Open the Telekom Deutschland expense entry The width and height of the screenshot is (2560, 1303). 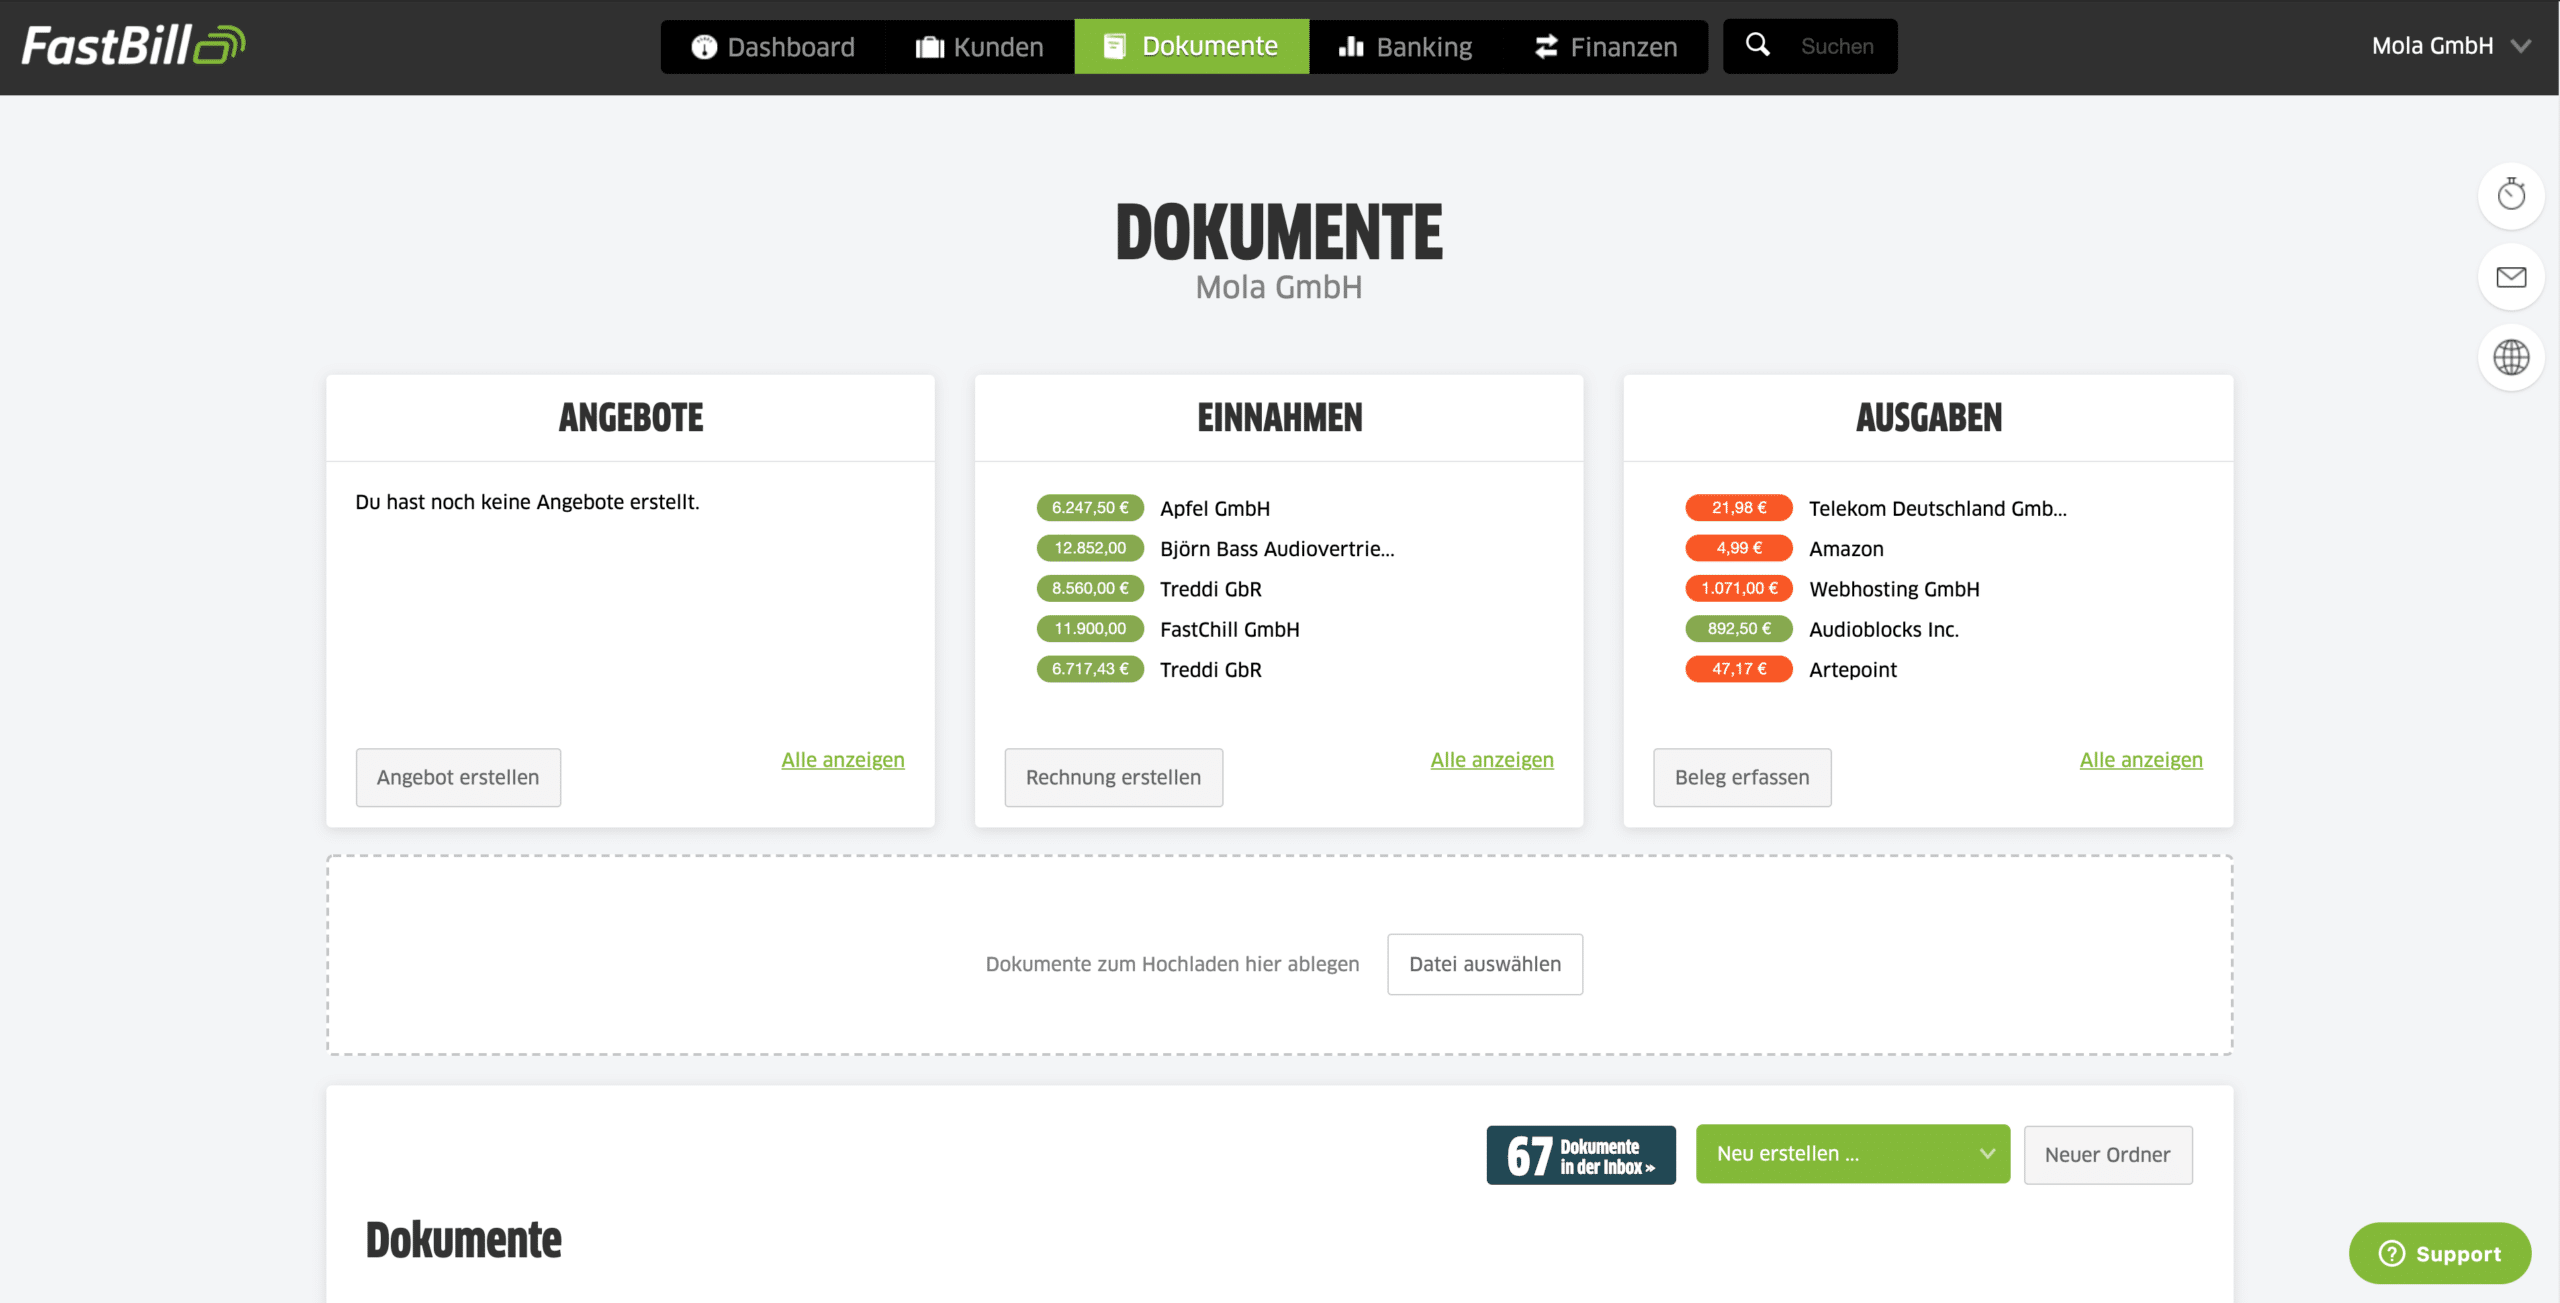(x=1938, y=508)
